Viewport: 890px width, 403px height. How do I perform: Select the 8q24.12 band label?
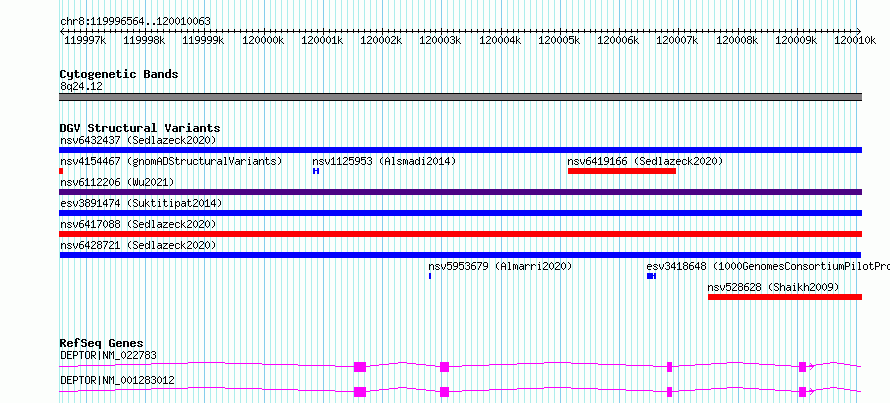tap(81, 87)
